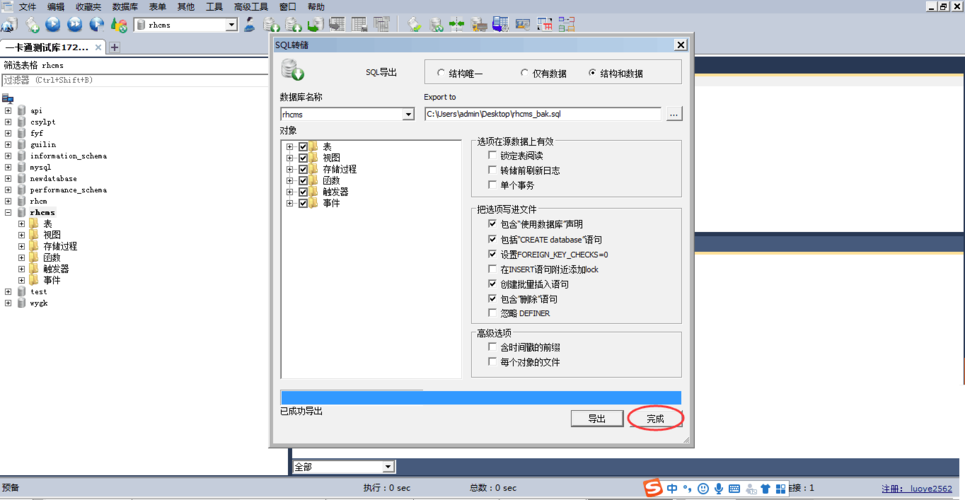Open the 编辑 menu

[x=55, y=7]
